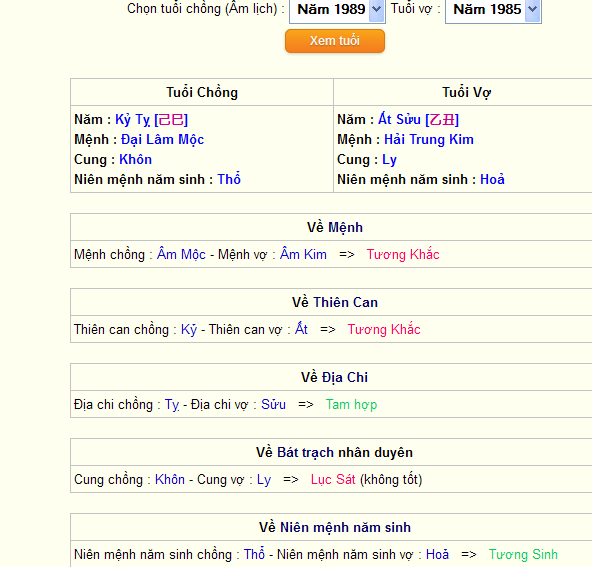Viewport: 592px width, 567px height.
Task: Click the 'Về Niên mệnh năm sinh' heading
Action: pyautogui.click(x=335, y=527)
